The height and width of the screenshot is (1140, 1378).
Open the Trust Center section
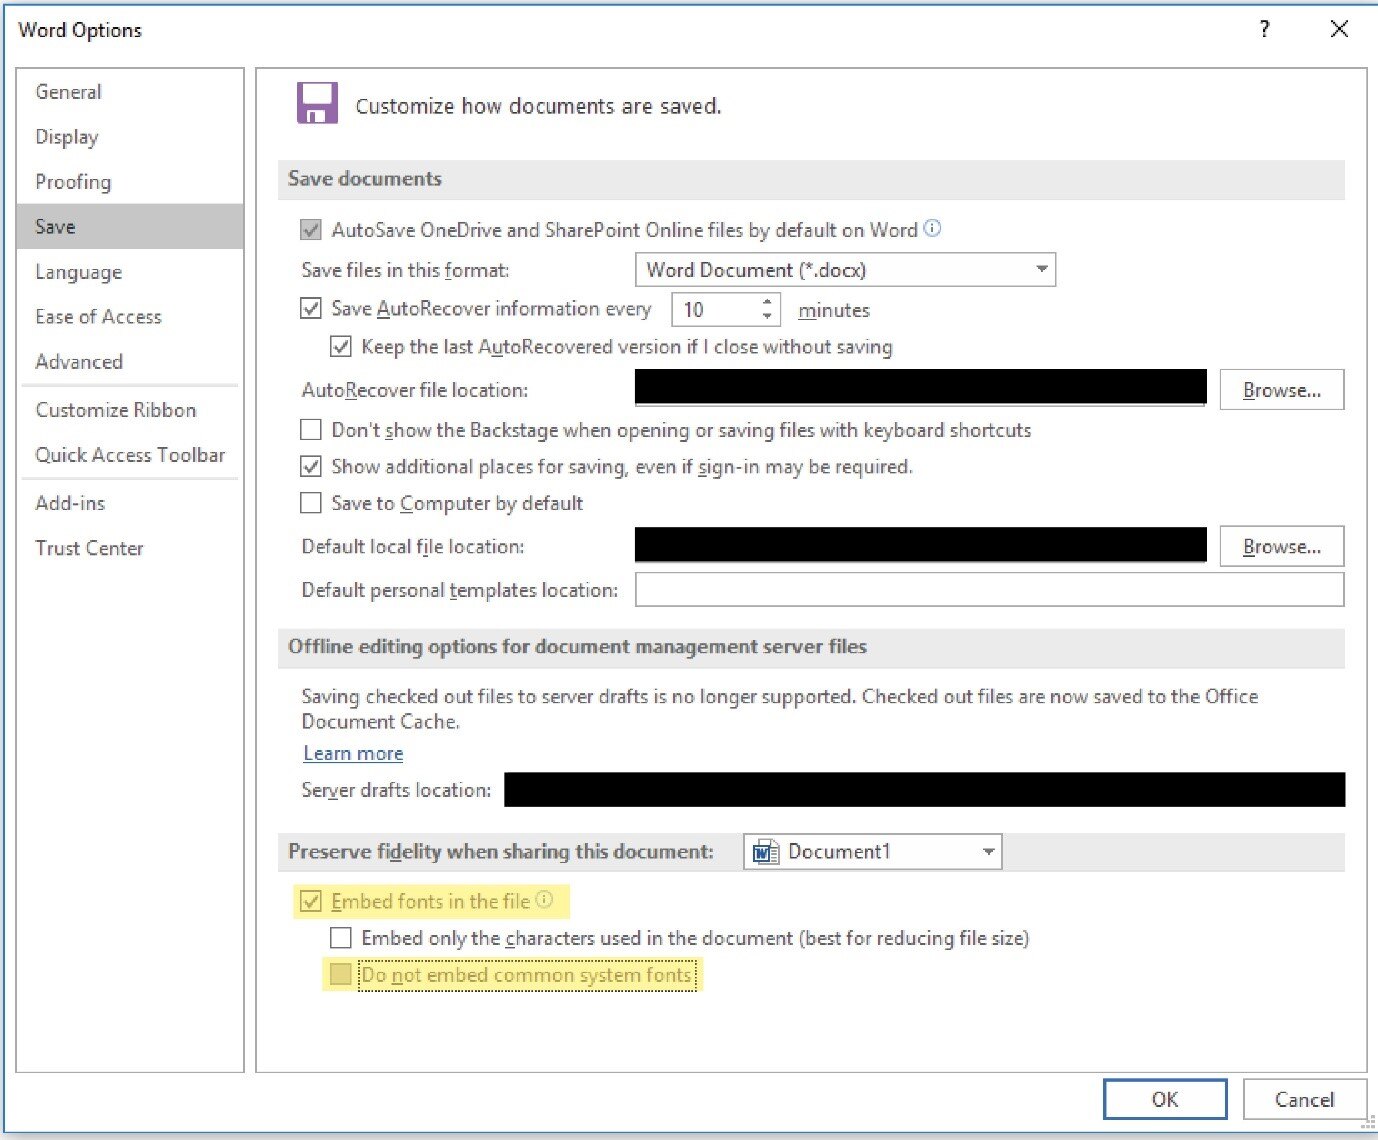pyautogui.click(x=89, y=548)
